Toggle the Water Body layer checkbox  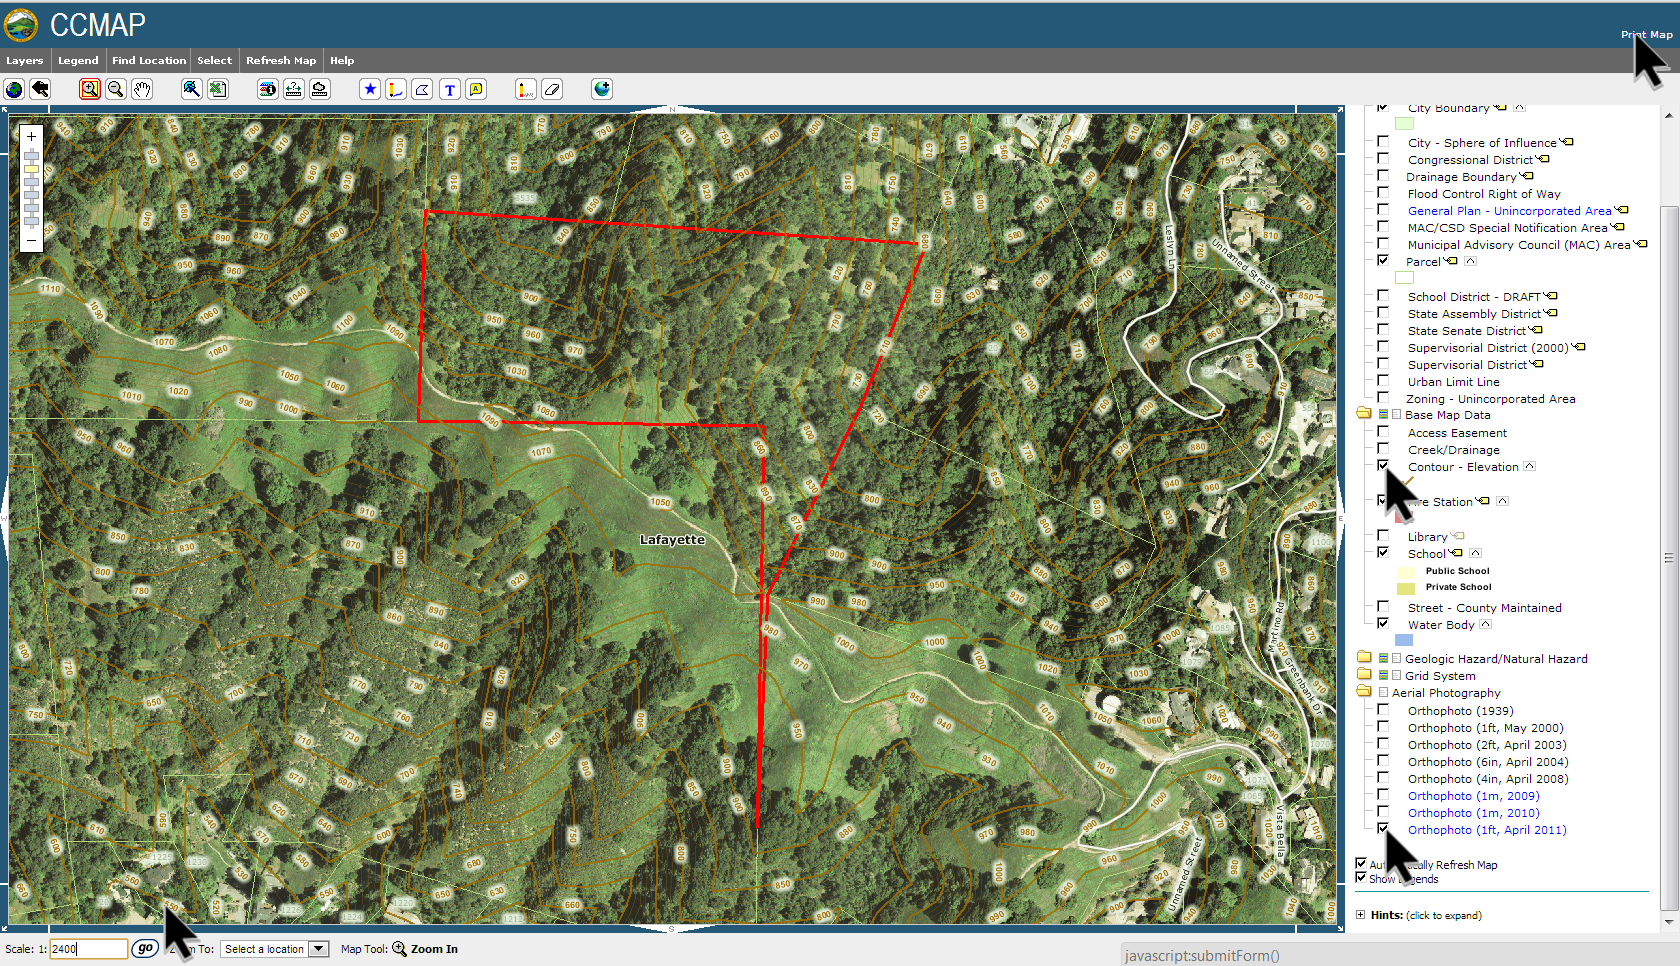[1383, 623]
